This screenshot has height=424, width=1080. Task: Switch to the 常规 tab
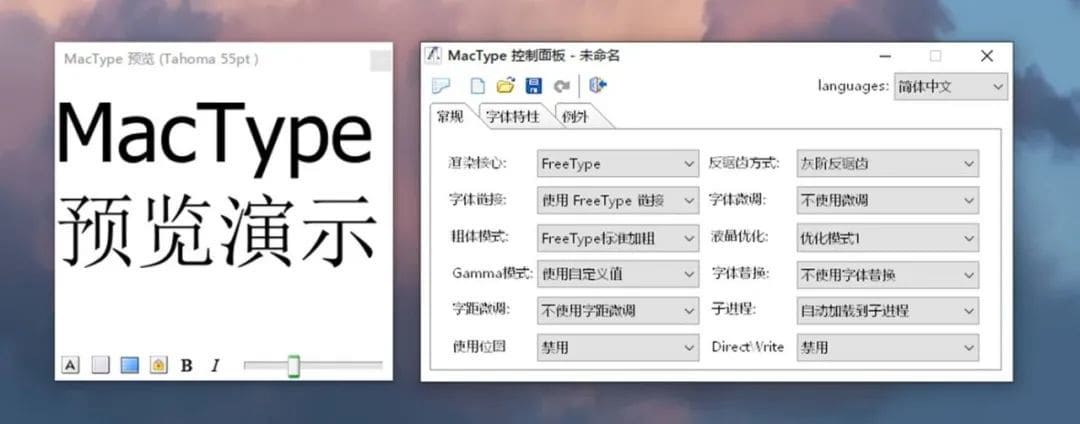coord(450,116)
